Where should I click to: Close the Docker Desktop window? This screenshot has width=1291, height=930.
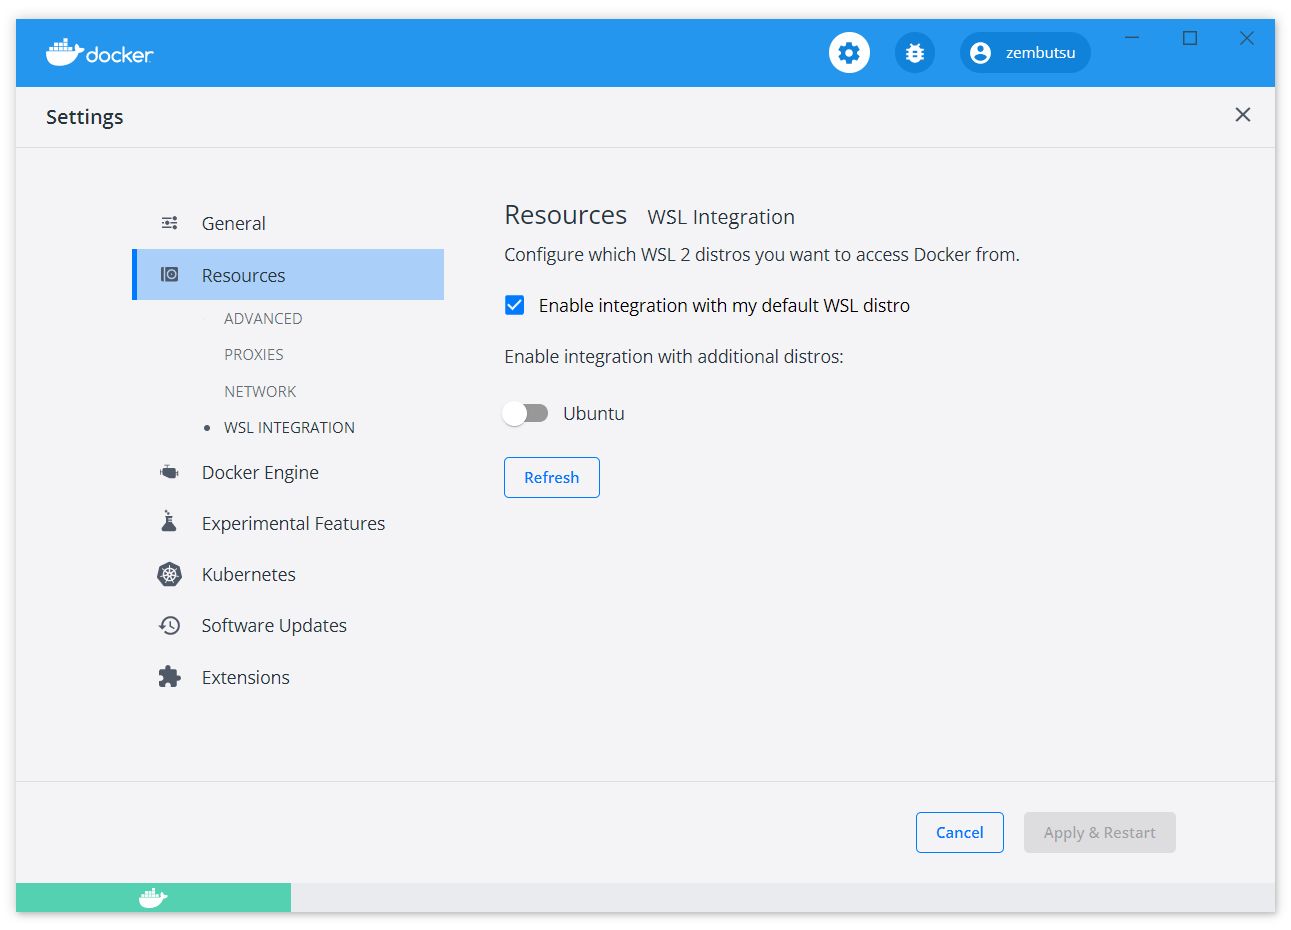[1247, 38]
